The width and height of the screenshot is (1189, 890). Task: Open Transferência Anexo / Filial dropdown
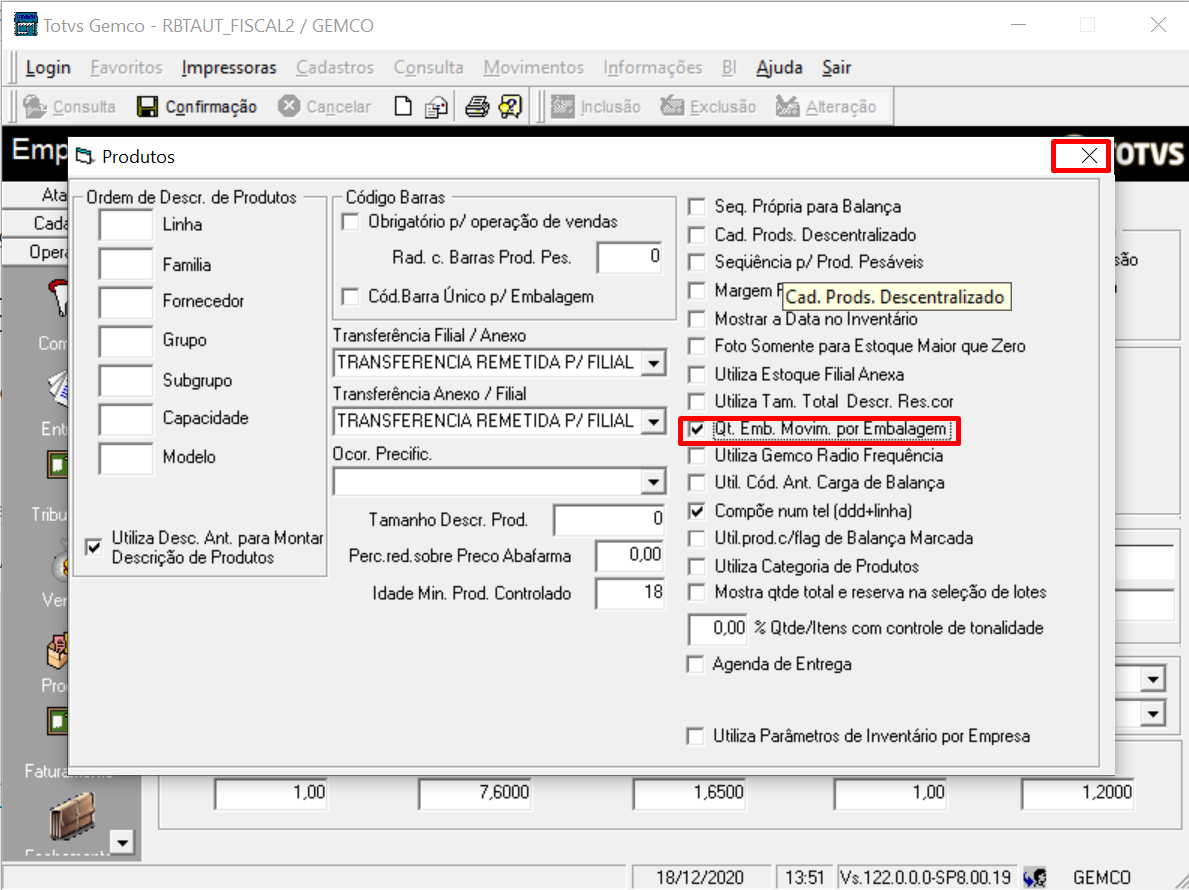(x=653, y=421)
